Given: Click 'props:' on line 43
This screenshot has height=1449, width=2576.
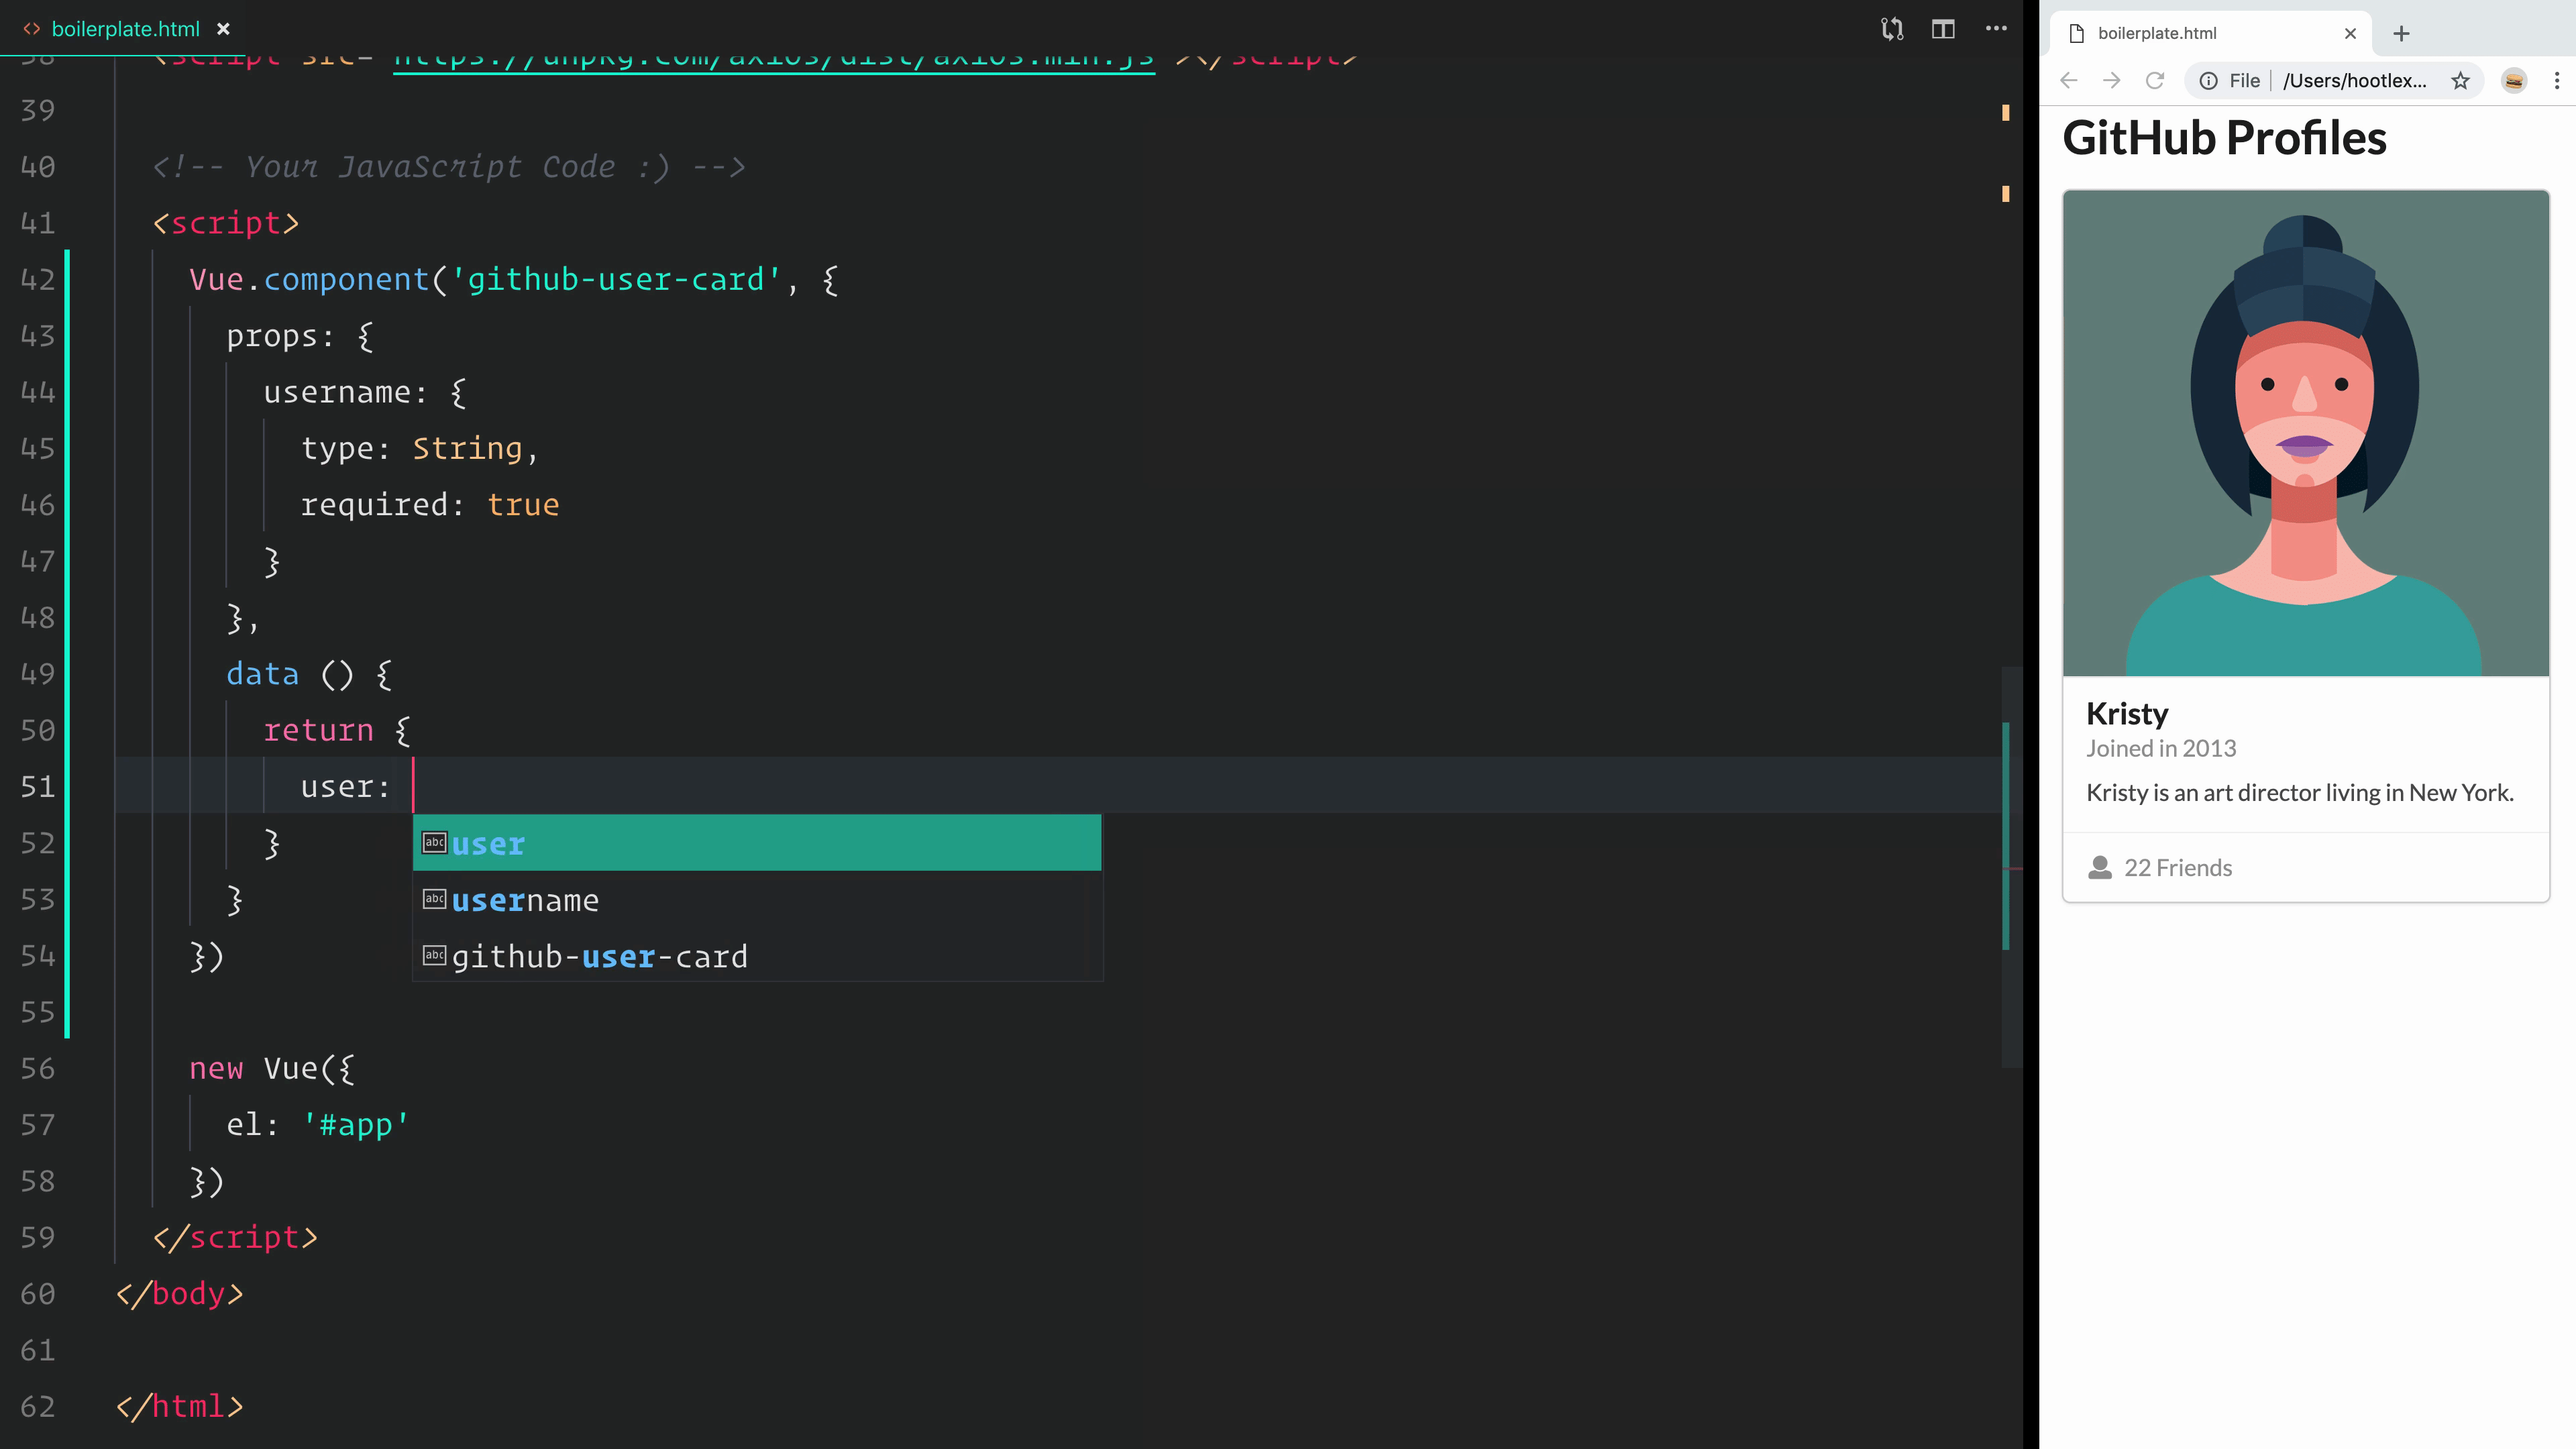Looking at the screenshot, I should click(280, 336).
